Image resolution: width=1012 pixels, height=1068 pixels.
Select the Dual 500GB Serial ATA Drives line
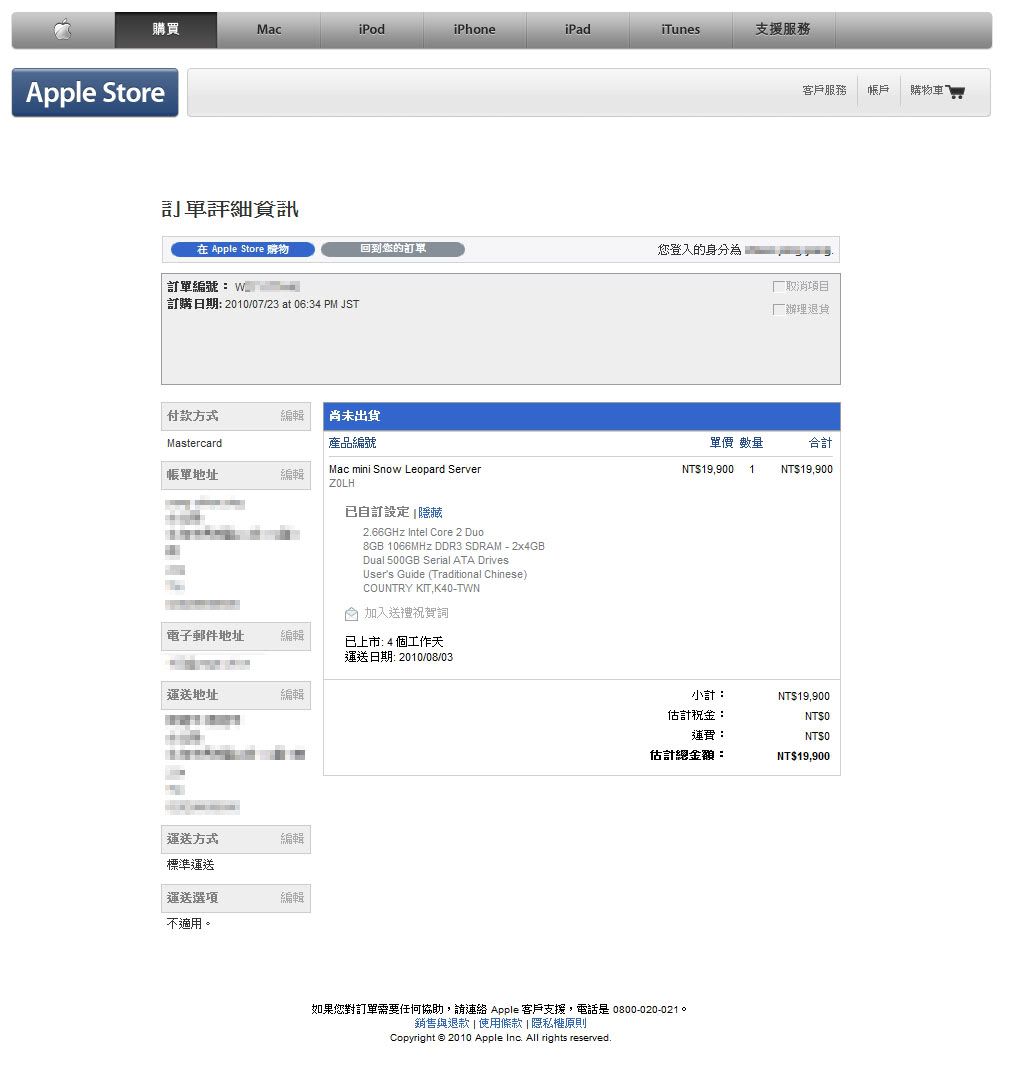coord(436,561)
